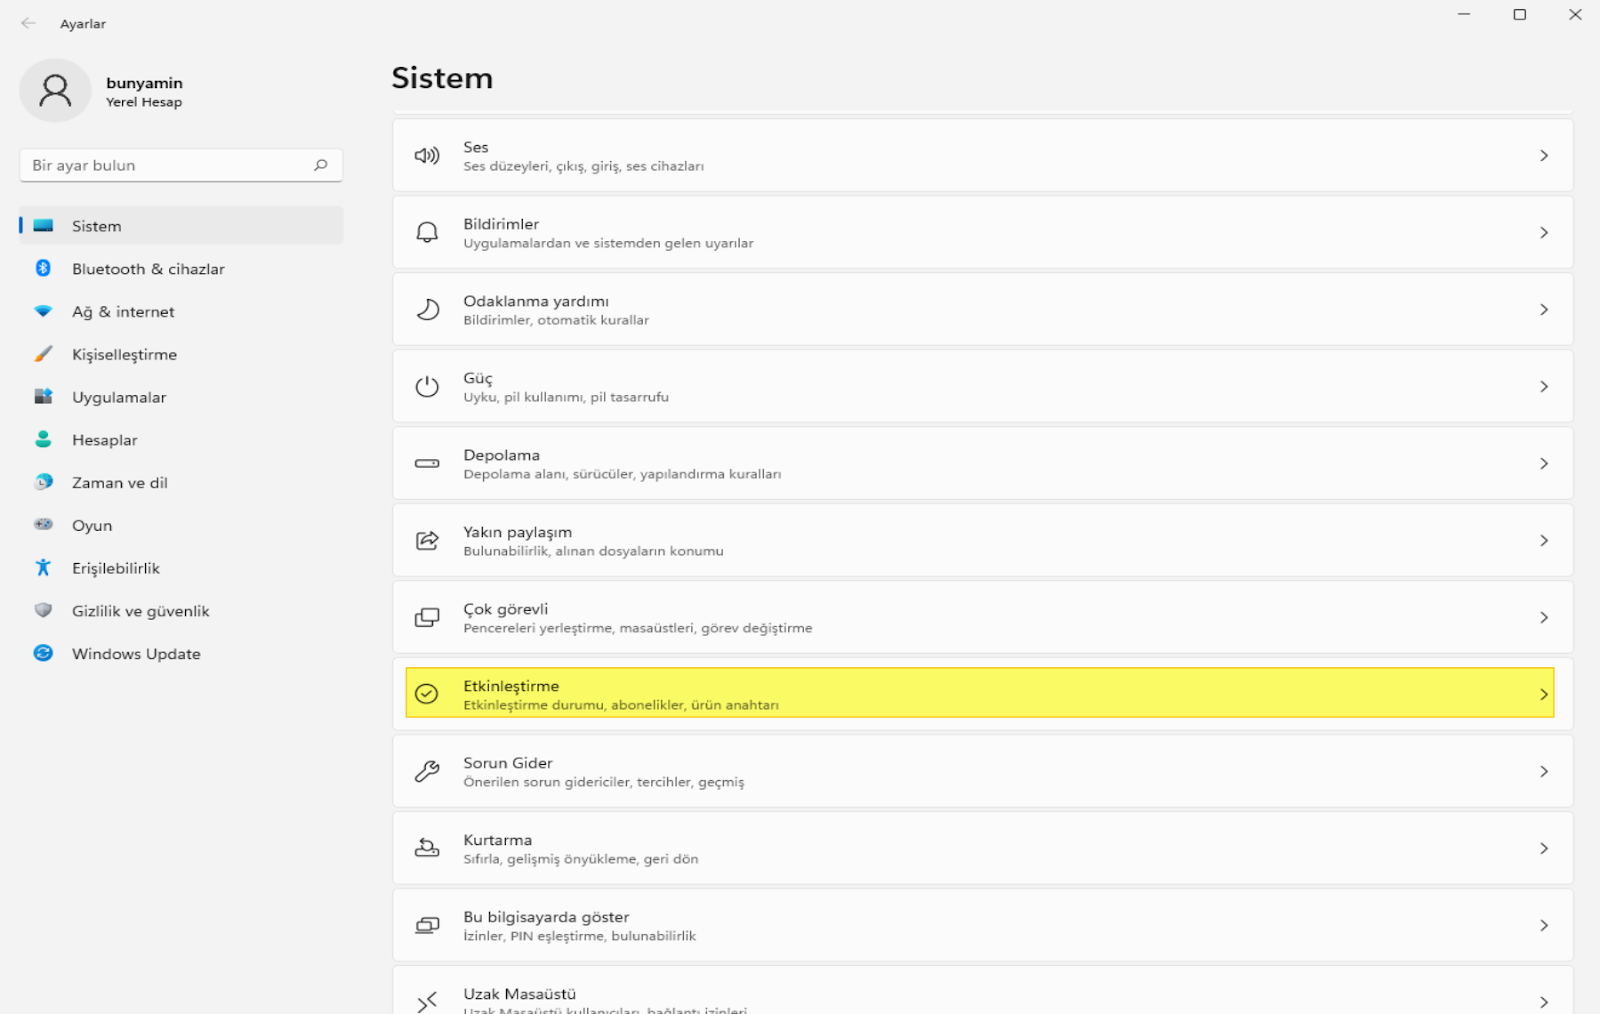Click the Depolama drive icon
This screenshot has width=1600, height=1014.
coord(427,464)
